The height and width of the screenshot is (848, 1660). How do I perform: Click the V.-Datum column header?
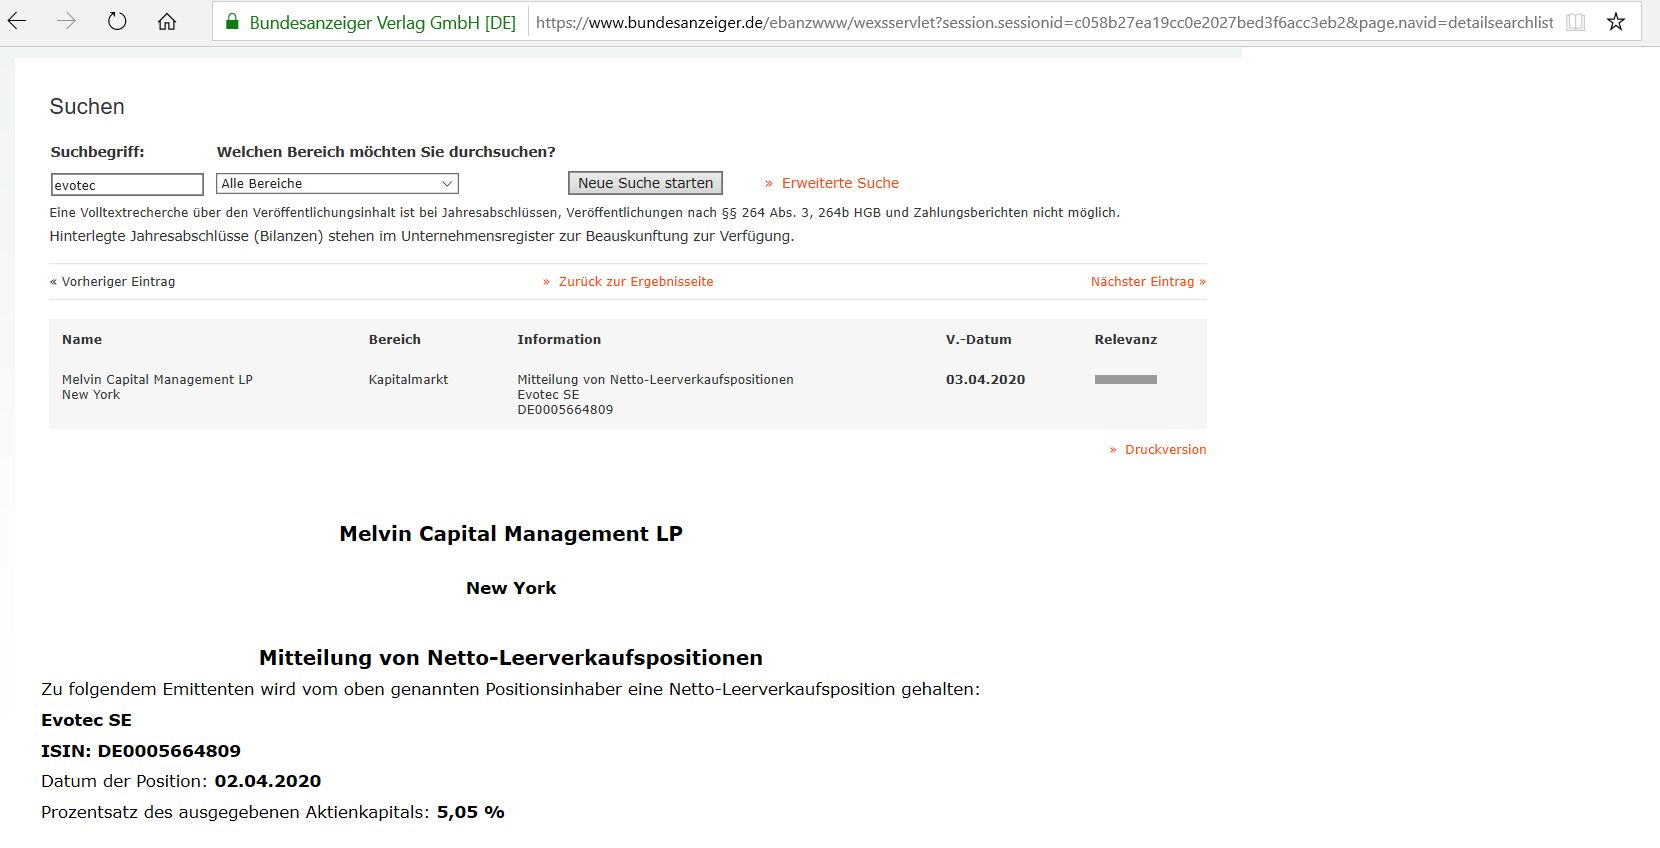coord(979,340)
